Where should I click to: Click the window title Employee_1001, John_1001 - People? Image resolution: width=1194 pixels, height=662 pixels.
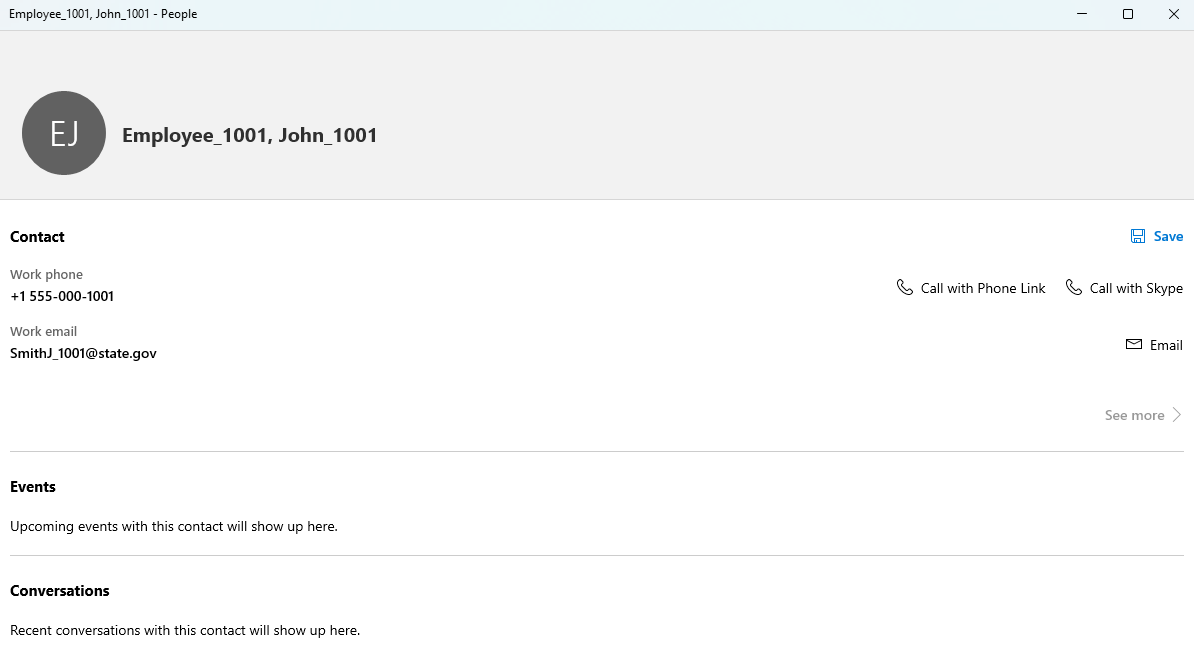[x=103, y=14]
